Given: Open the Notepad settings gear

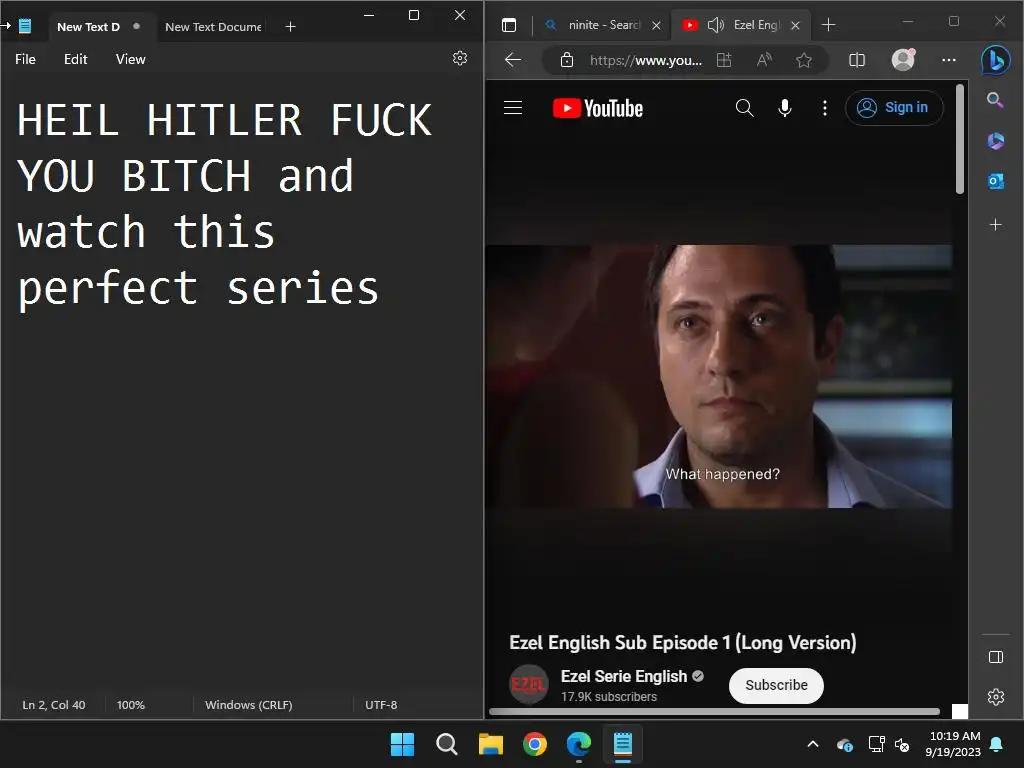Looking at the screenshot, I should point(460,58).
